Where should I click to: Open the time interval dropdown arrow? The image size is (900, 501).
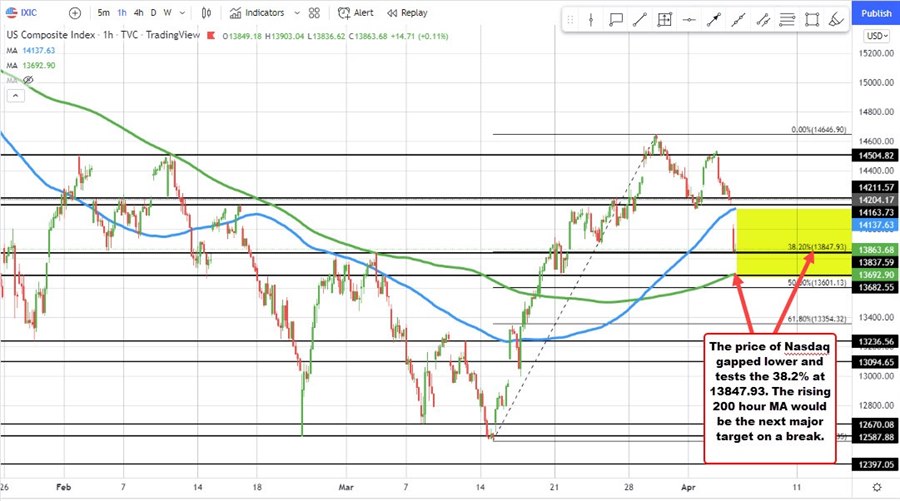click(182, 13)
